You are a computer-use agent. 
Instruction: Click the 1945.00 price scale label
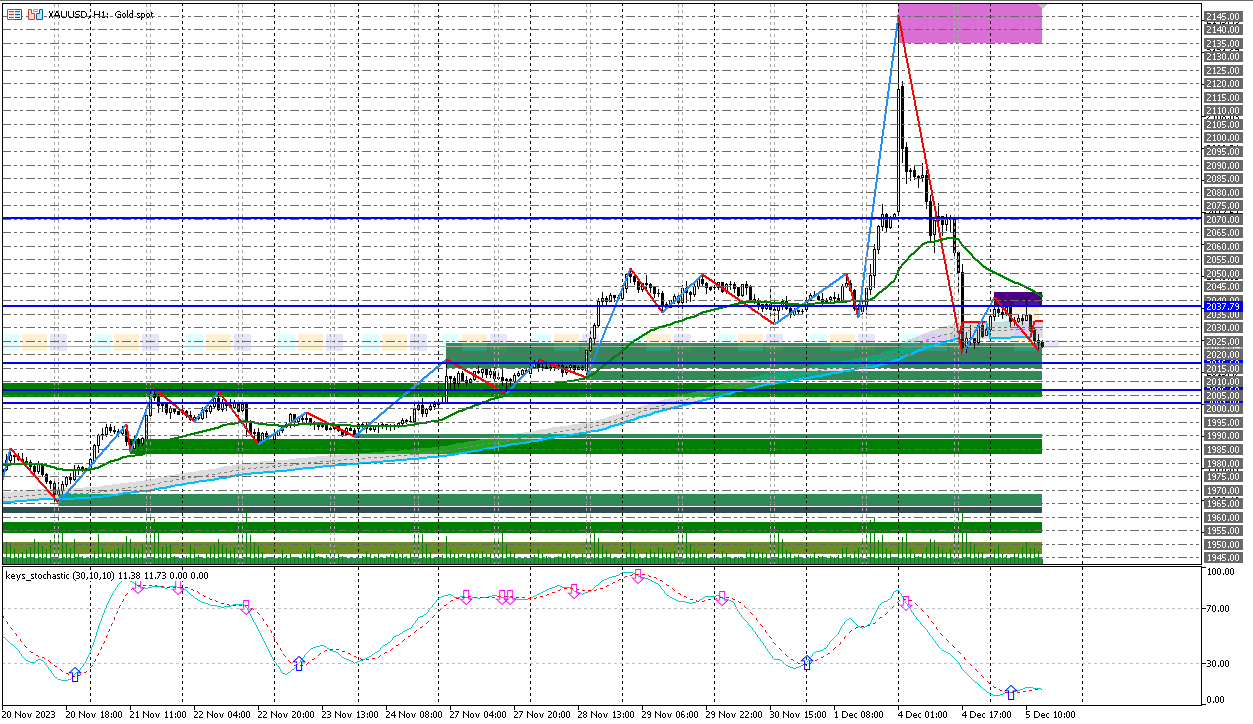click(1224, 558)
